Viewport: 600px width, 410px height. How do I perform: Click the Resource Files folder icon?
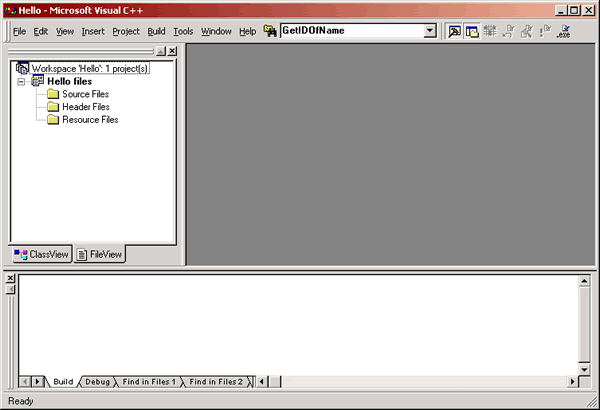[53, 119]
